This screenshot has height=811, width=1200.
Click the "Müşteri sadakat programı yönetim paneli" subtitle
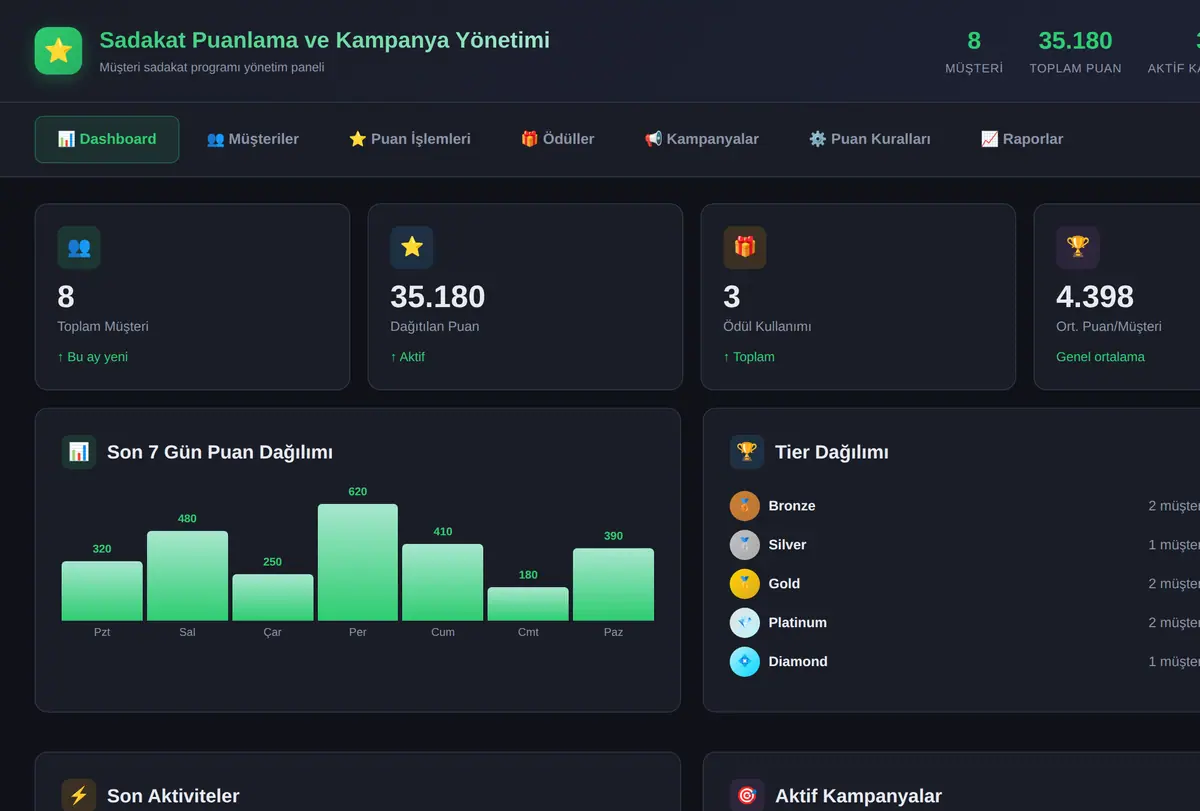tap(212, 67)
